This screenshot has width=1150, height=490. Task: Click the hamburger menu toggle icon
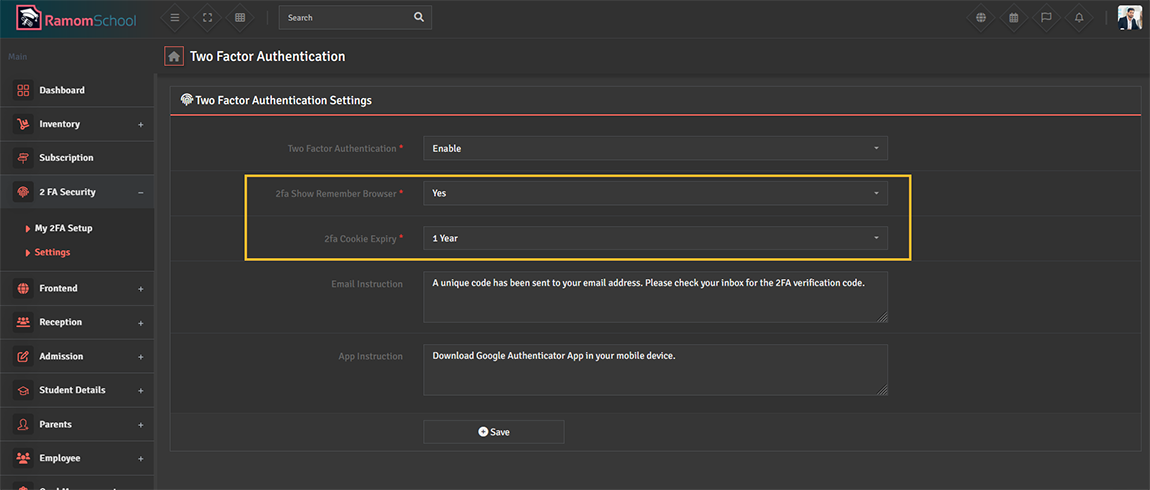tap(175, 18)
